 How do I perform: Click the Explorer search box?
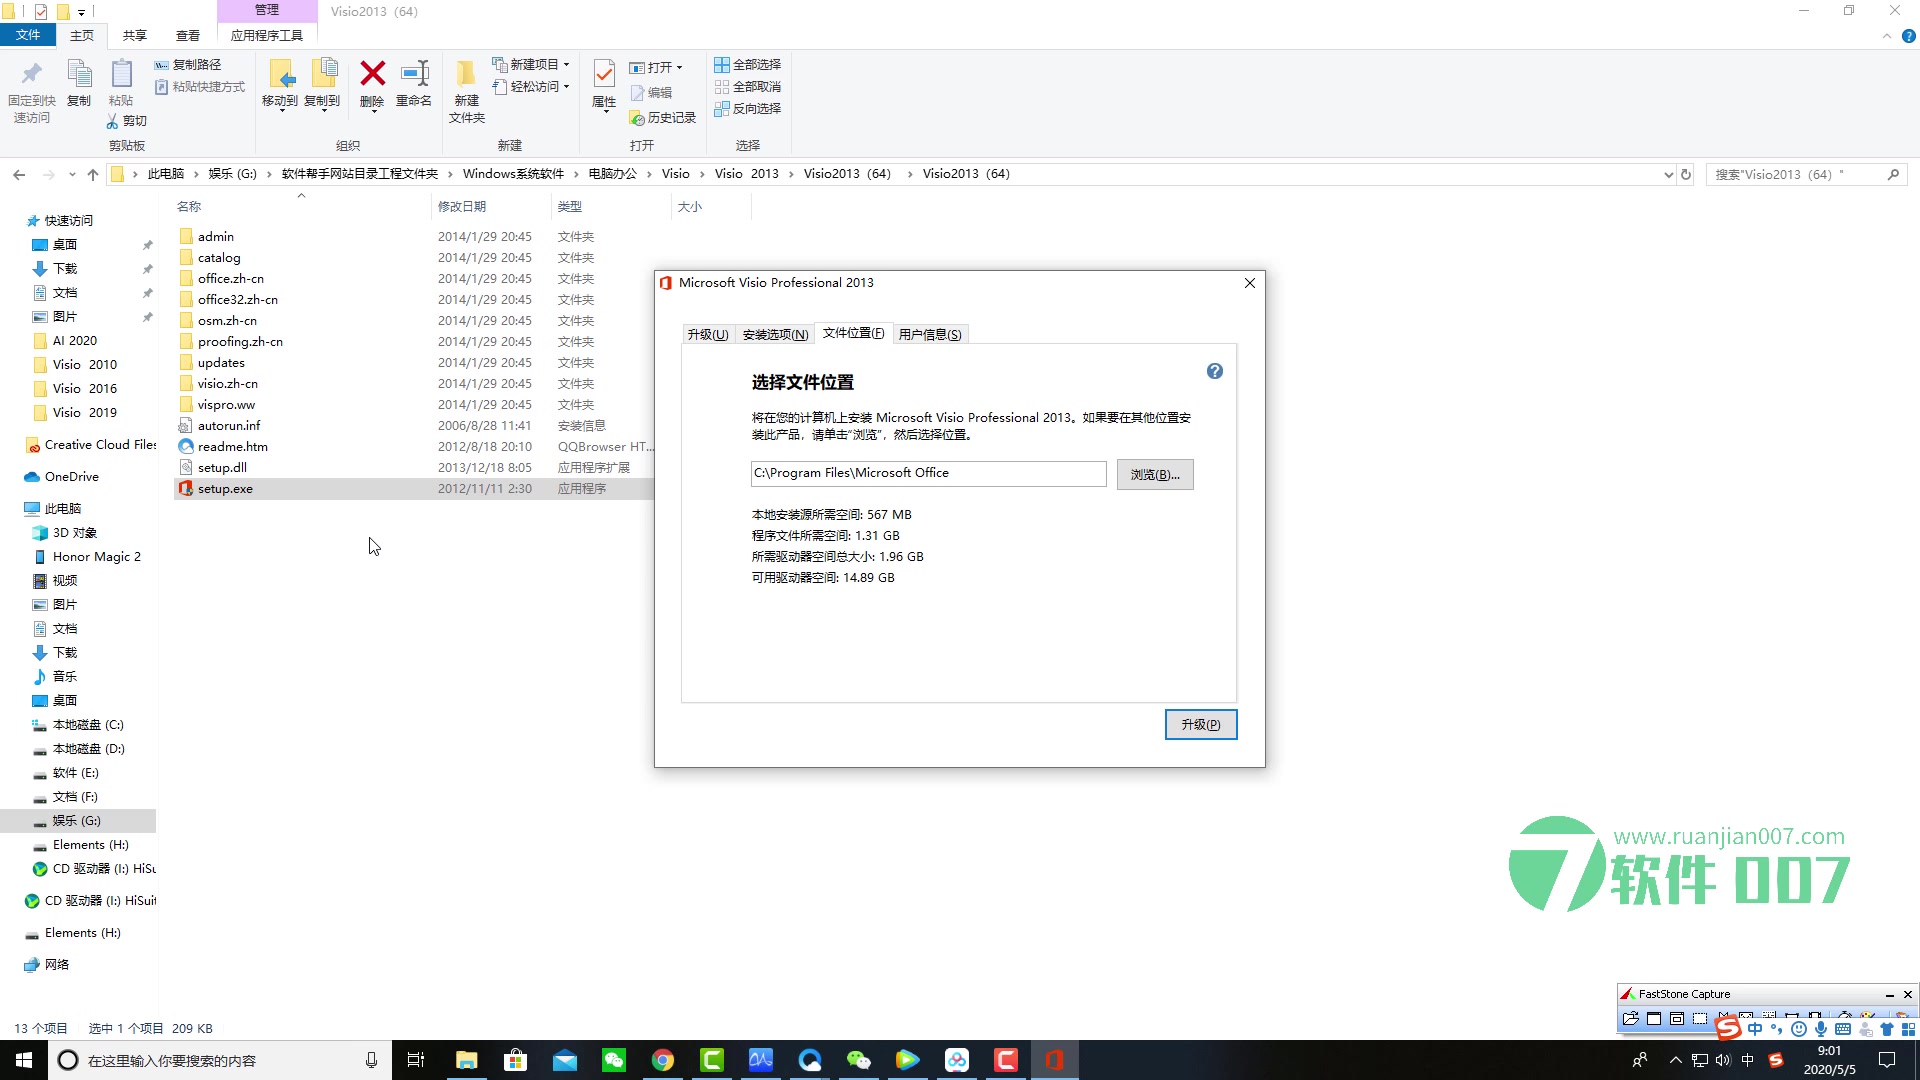point(1806,174)
